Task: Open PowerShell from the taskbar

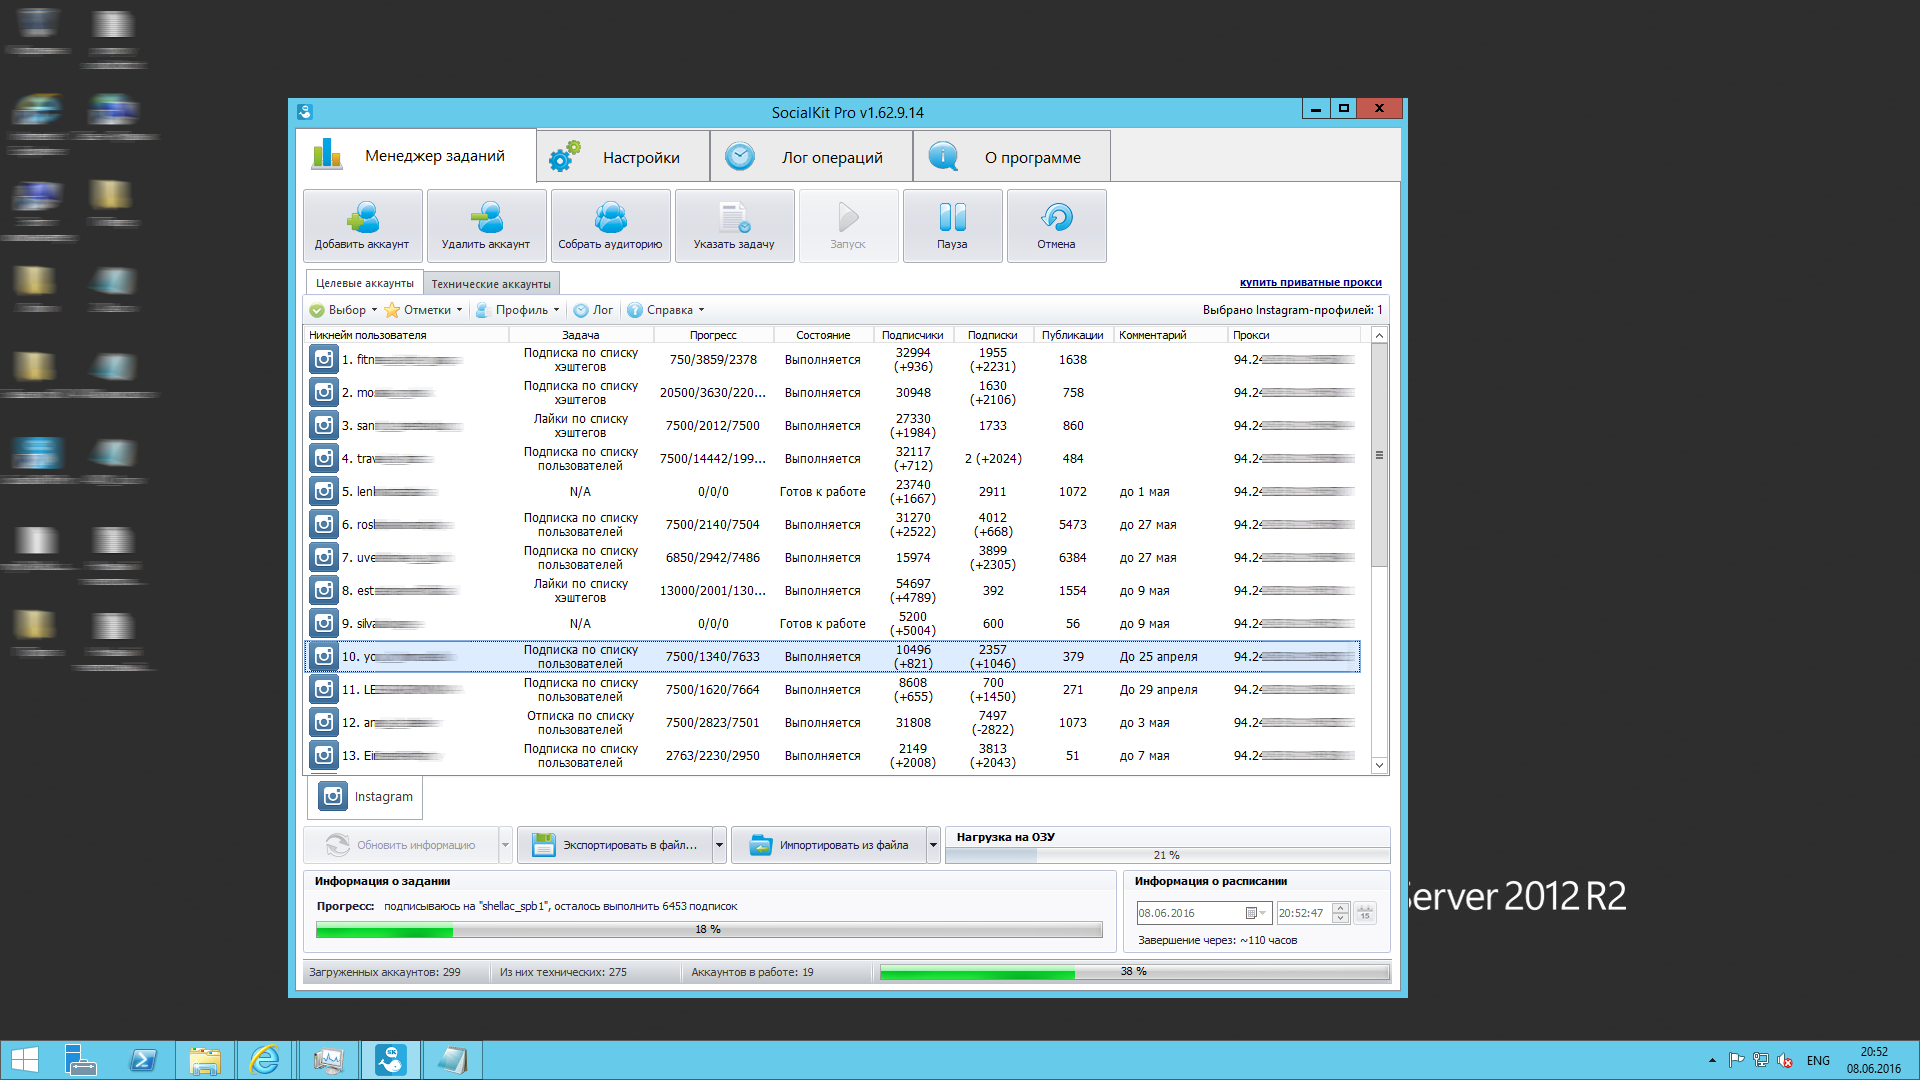Action: pos(143,1060)
